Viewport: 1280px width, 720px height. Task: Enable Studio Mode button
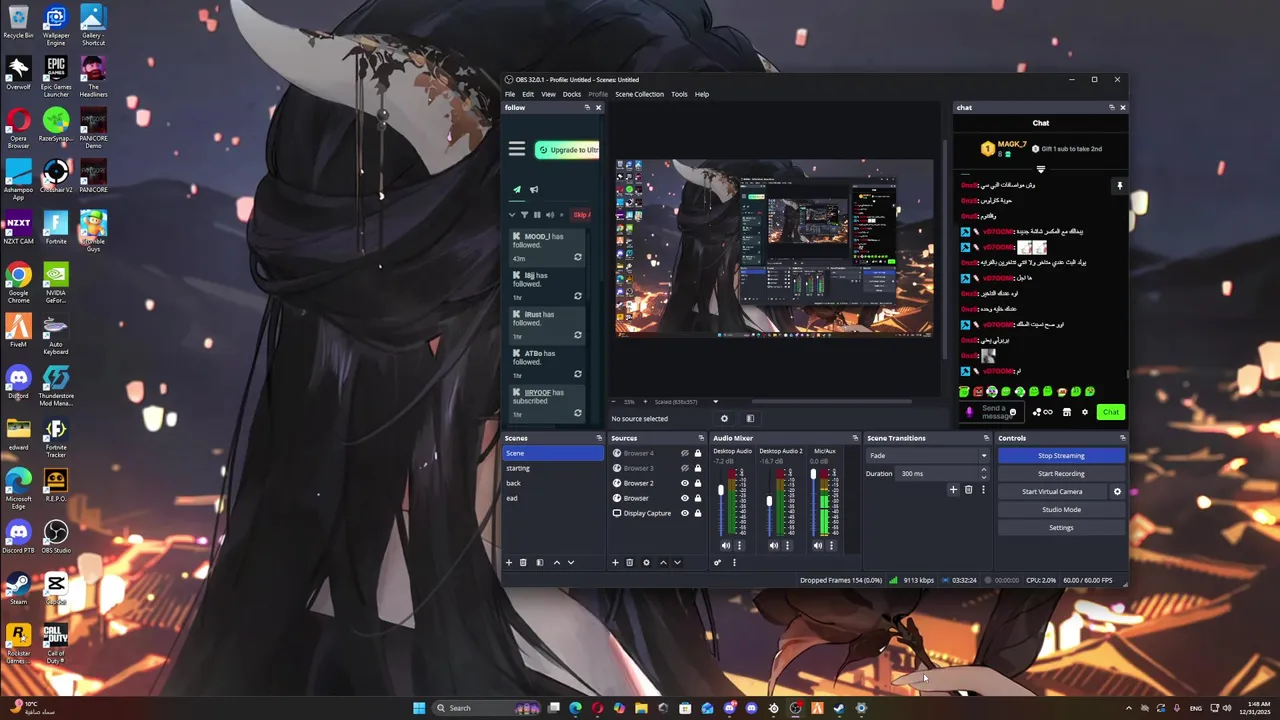(1061, 510)
